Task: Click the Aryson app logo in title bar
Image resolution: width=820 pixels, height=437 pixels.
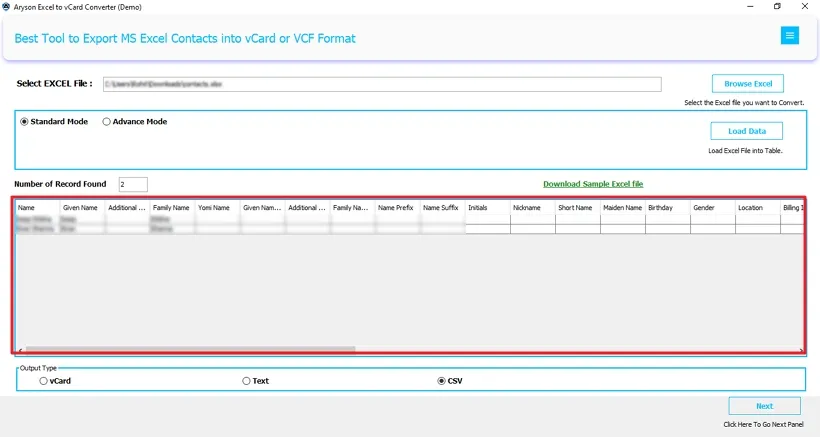Action: [6, 7]
